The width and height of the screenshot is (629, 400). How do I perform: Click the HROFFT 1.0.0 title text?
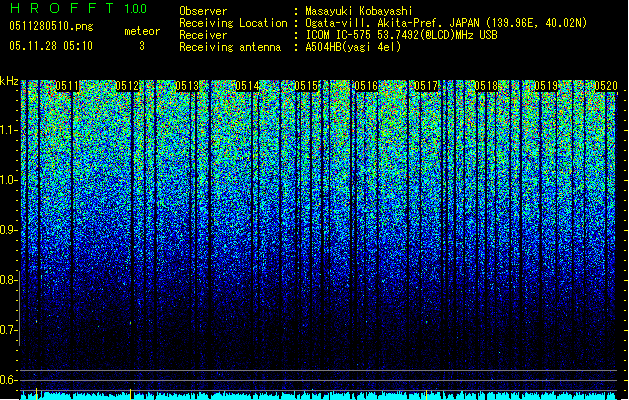[x=78, y=8]
